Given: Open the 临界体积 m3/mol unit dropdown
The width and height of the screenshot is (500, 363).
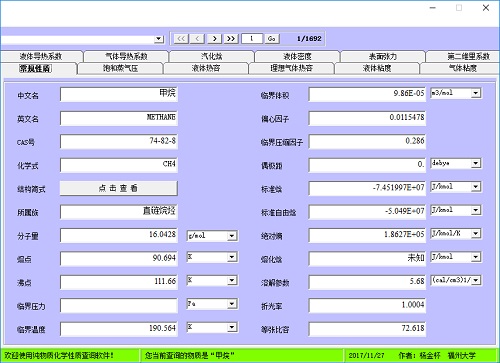Looking at the screenshot, I should 476,93.
